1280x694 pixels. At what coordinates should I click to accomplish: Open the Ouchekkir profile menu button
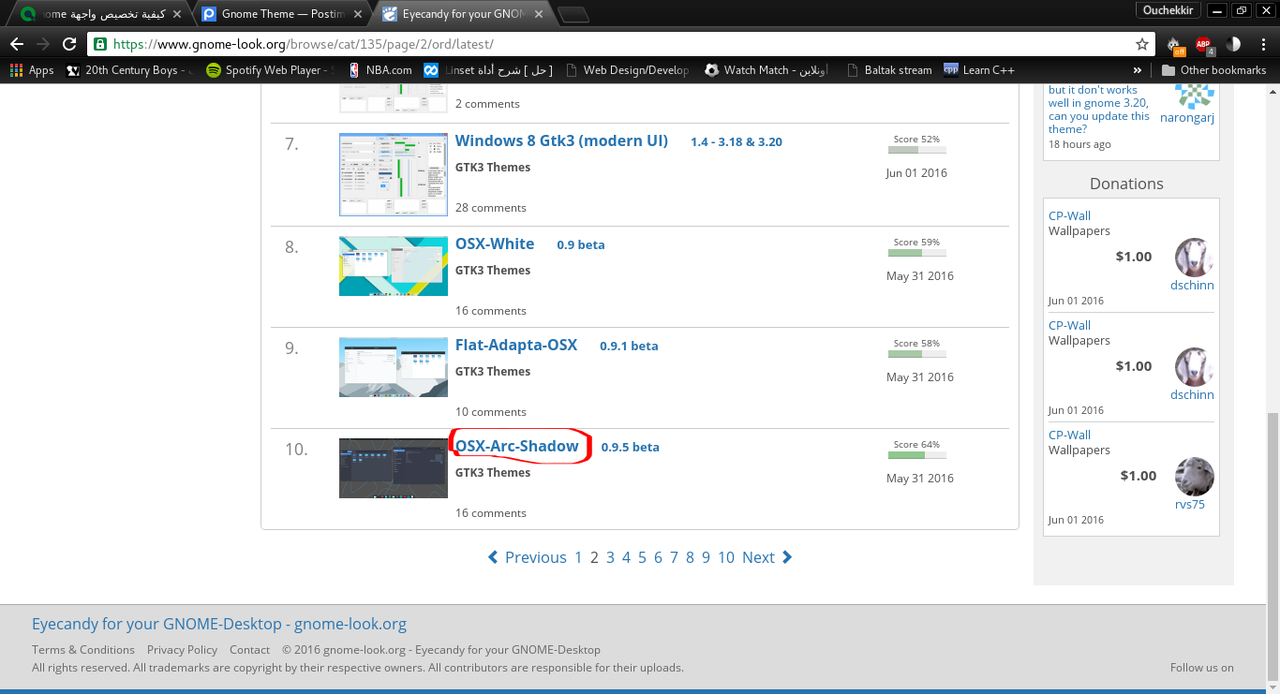point(1168,10)
